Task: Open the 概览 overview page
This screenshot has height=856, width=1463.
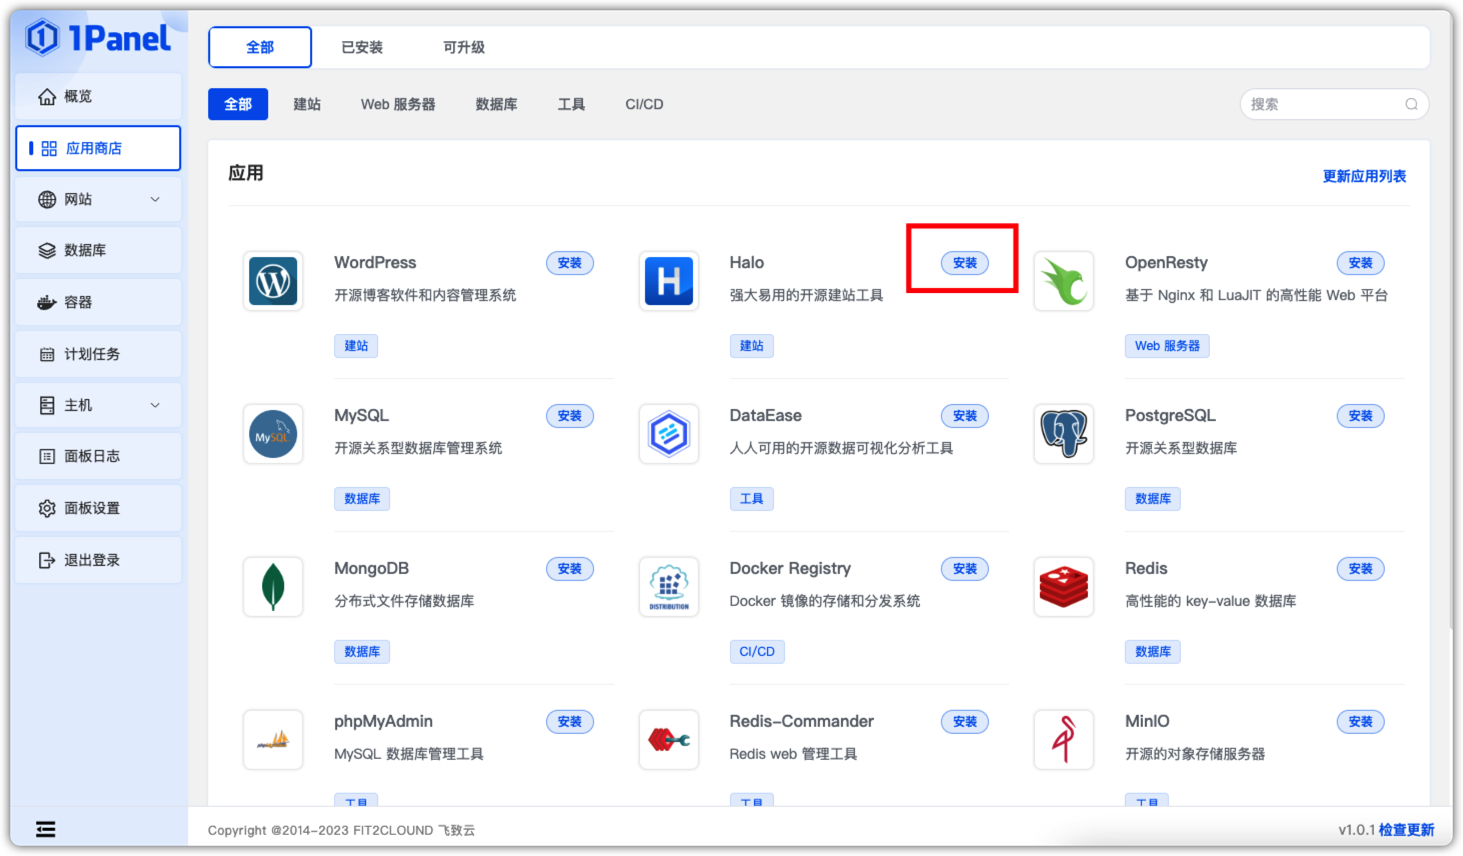Action: tap(98, 96)
